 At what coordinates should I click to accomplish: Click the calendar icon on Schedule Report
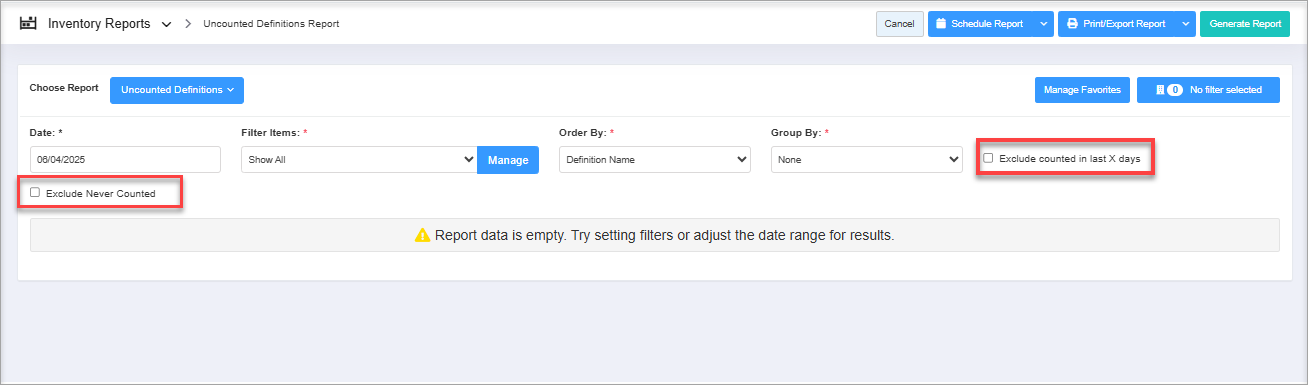[941, 24]
